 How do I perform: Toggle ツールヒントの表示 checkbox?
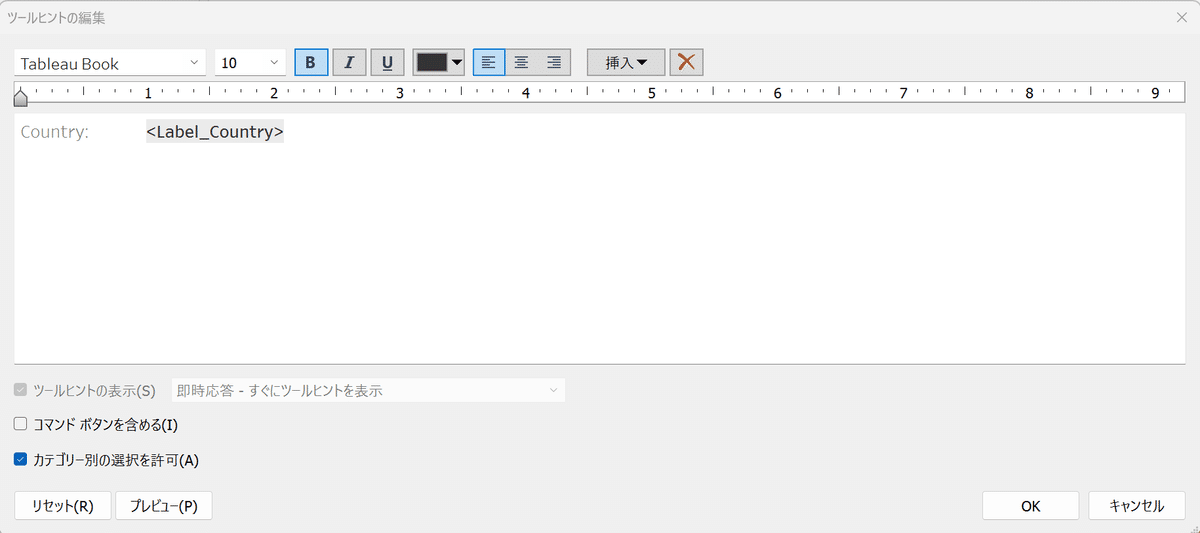pos(21,390)
